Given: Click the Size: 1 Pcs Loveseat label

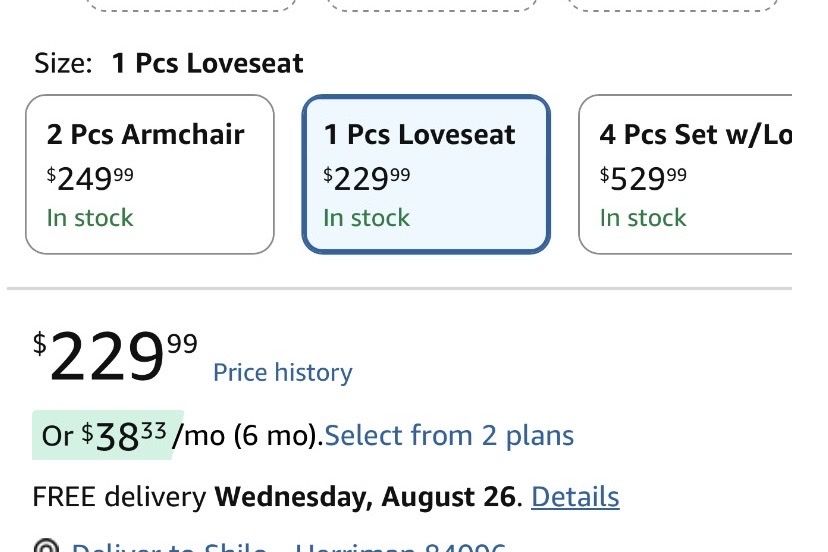Looking at the screenshot, I should click(x=169, y=63).
